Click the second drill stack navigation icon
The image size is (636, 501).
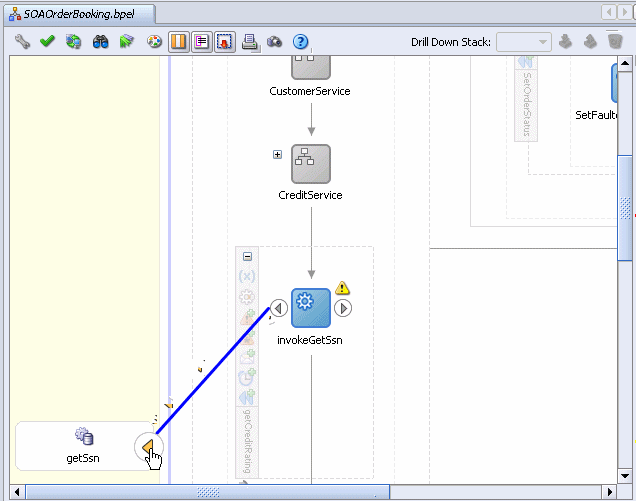[590, 41]
